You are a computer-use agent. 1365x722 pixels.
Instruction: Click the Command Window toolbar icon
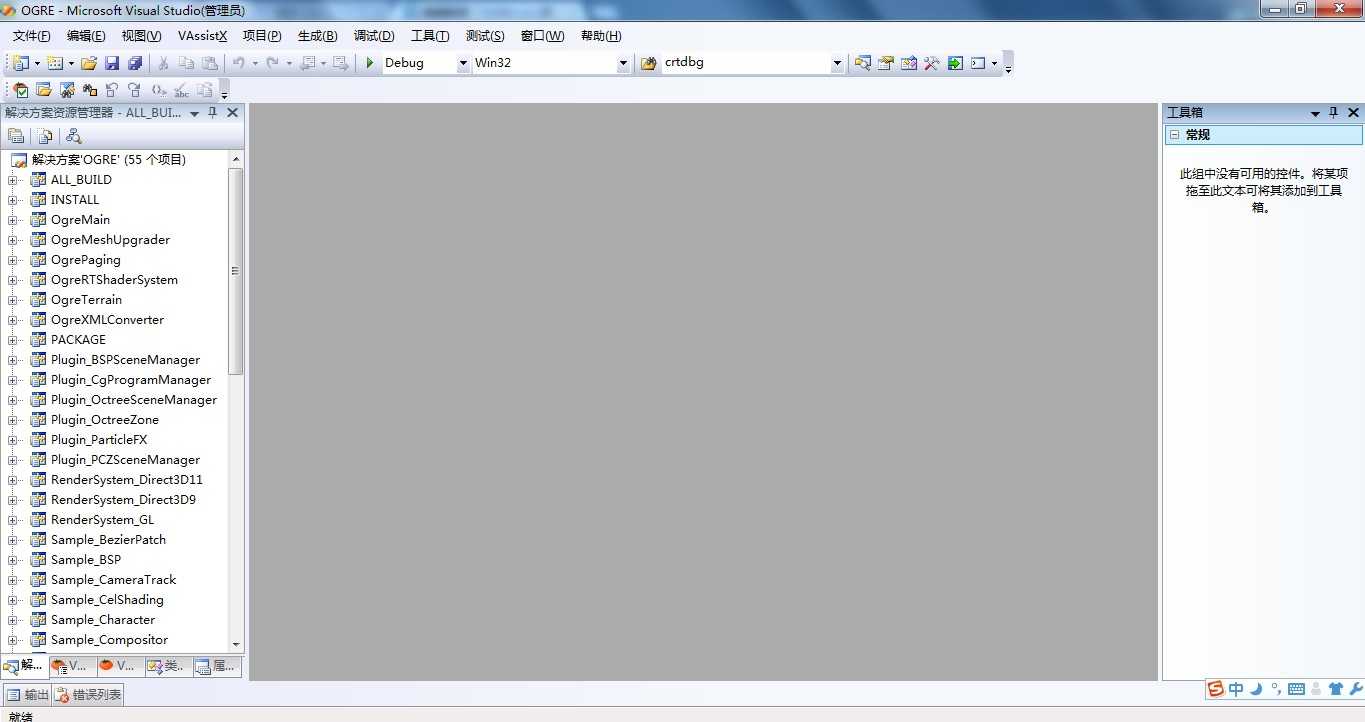pos(978,63)
